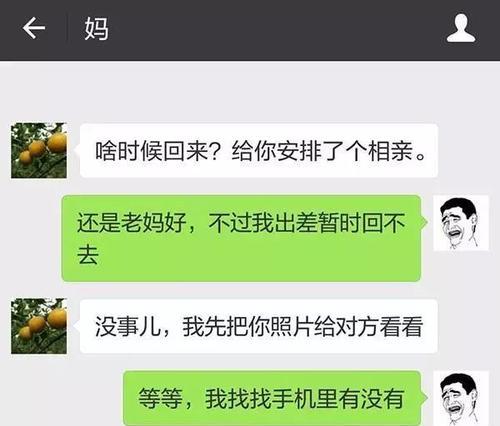Click the word 相亲 in the first message
The height and width of the screenshot is (426, 500).
pyautogui.click(x=390, y=151)
